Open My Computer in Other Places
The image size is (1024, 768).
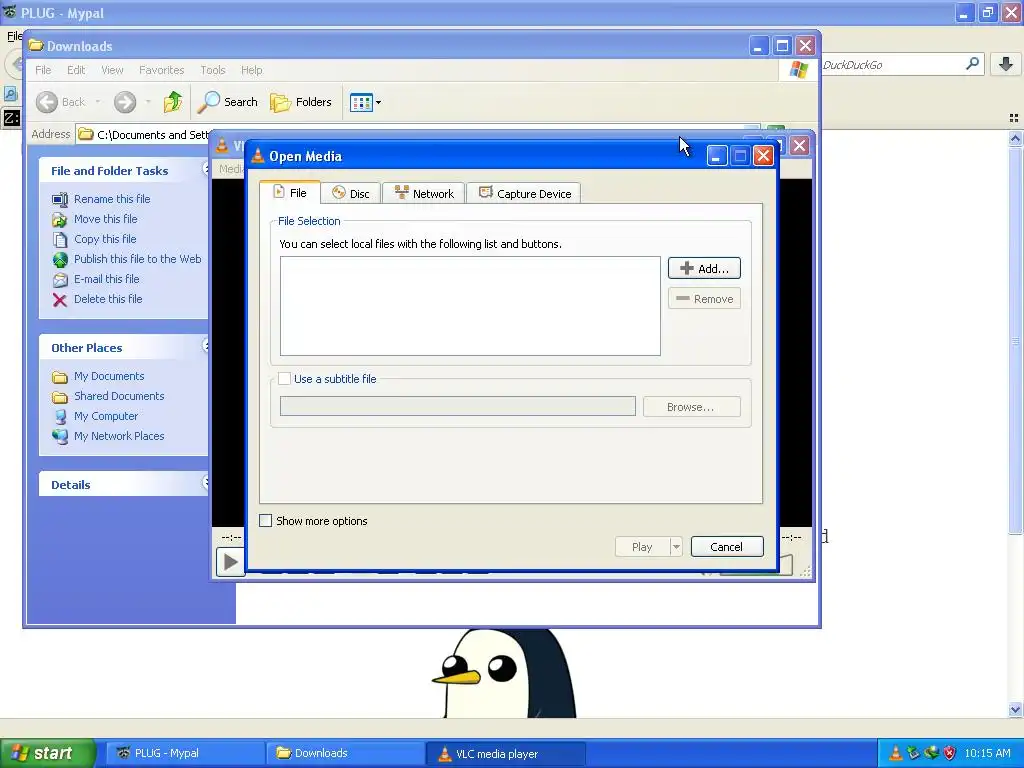(x=106, y=416)
